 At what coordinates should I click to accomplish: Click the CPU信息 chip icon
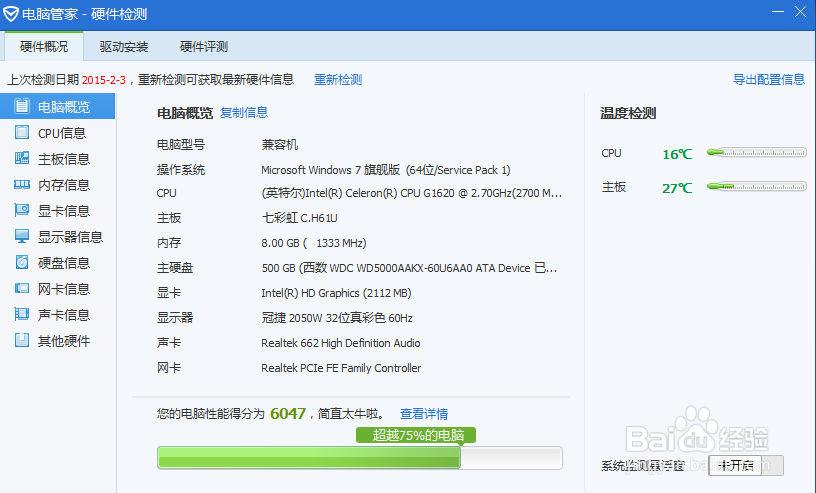click(22, 132)
